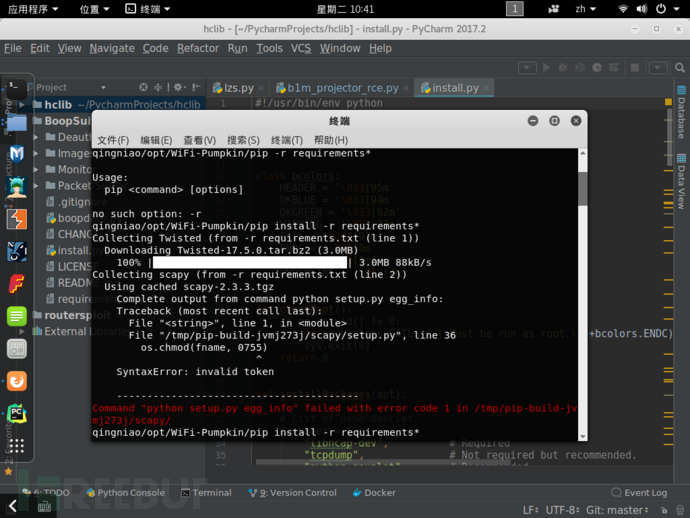
Task: Click the LF line separator selector
Action: [x=530, y=511]
